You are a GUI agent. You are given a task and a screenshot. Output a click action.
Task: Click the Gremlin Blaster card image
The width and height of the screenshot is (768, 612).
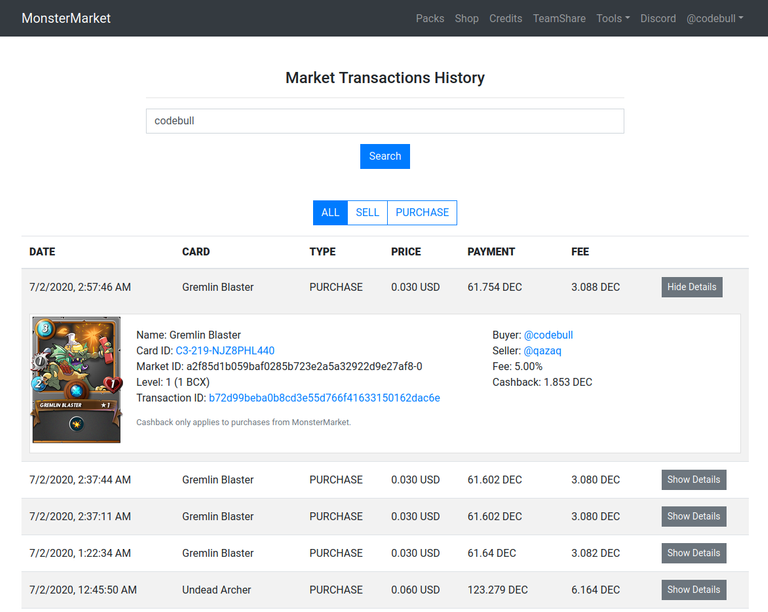76,380
